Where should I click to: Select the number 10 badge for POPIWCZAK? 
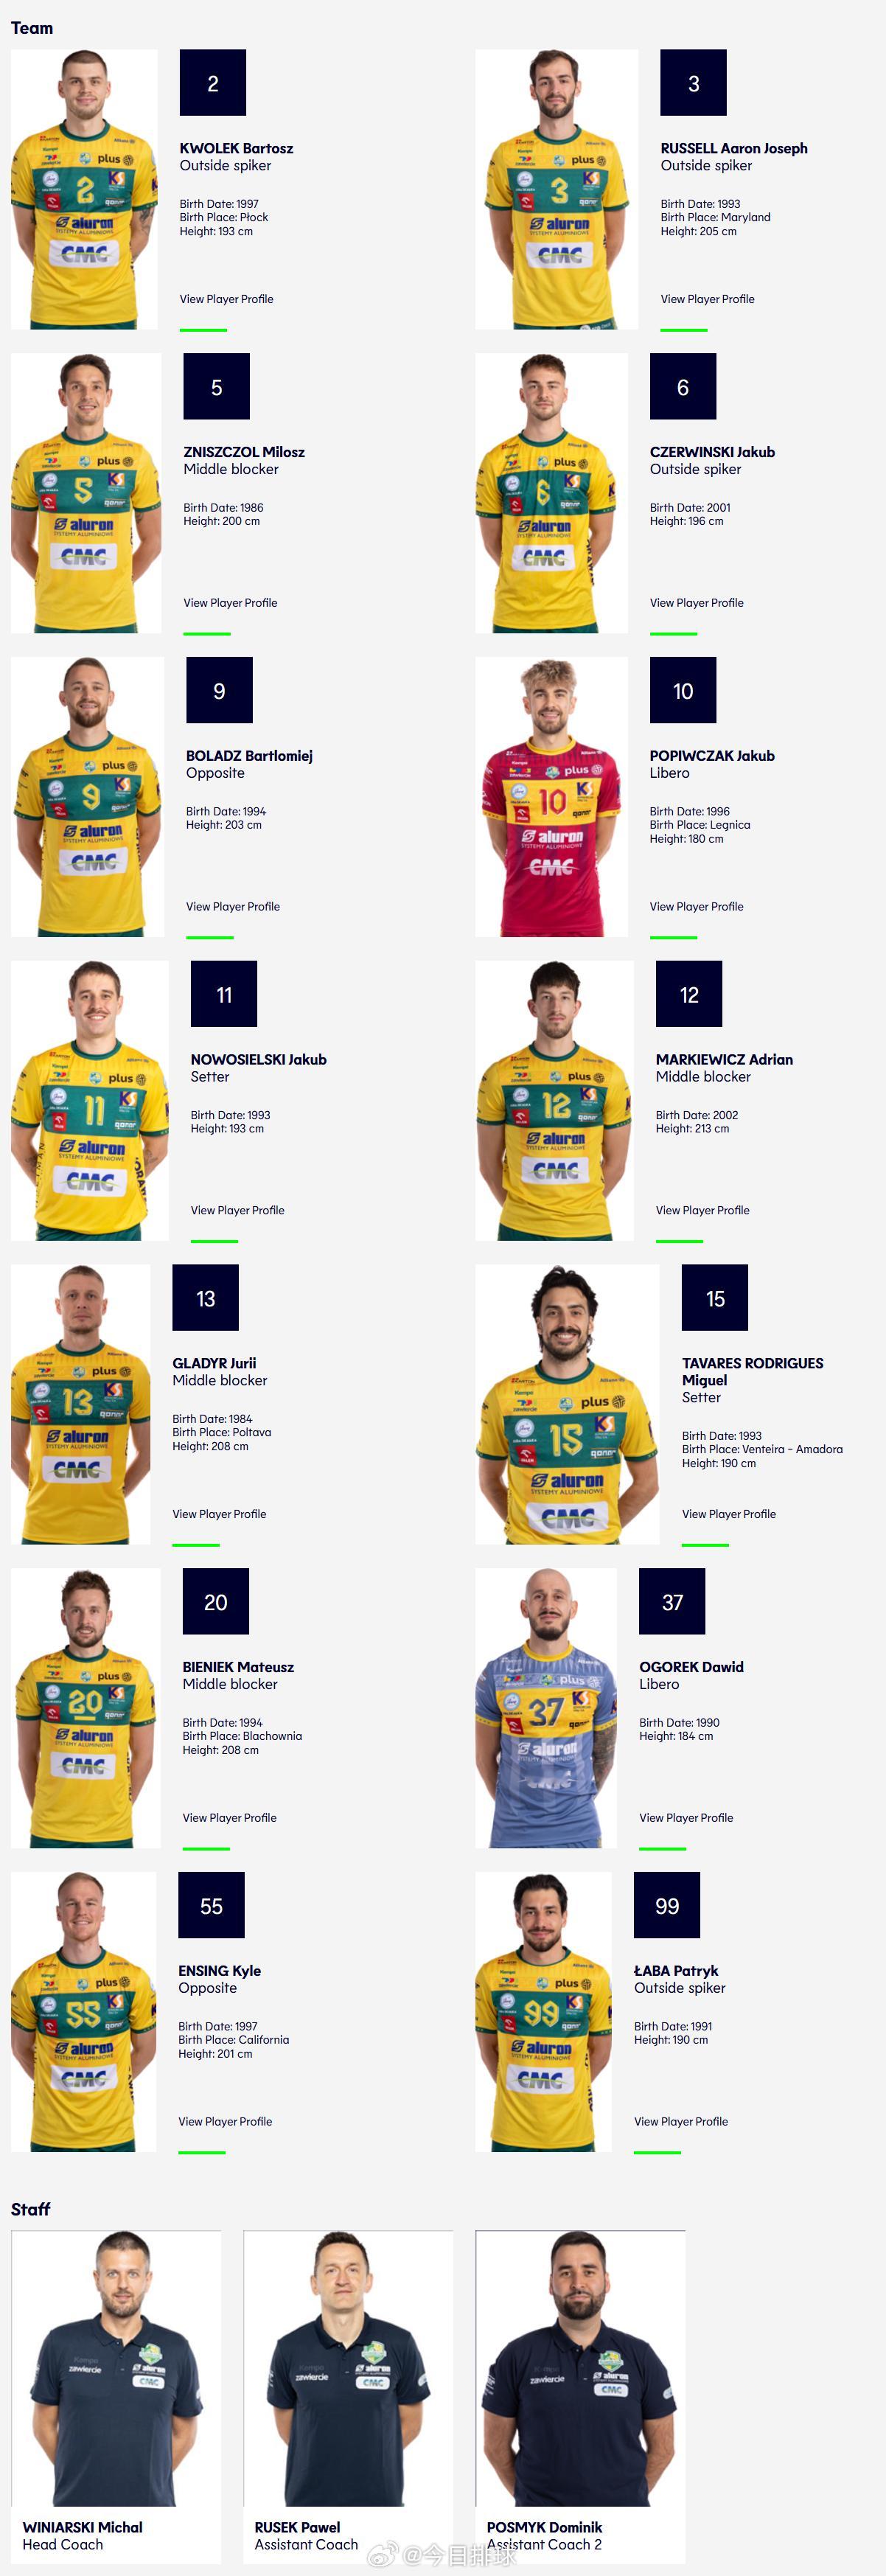pos(683,691)
